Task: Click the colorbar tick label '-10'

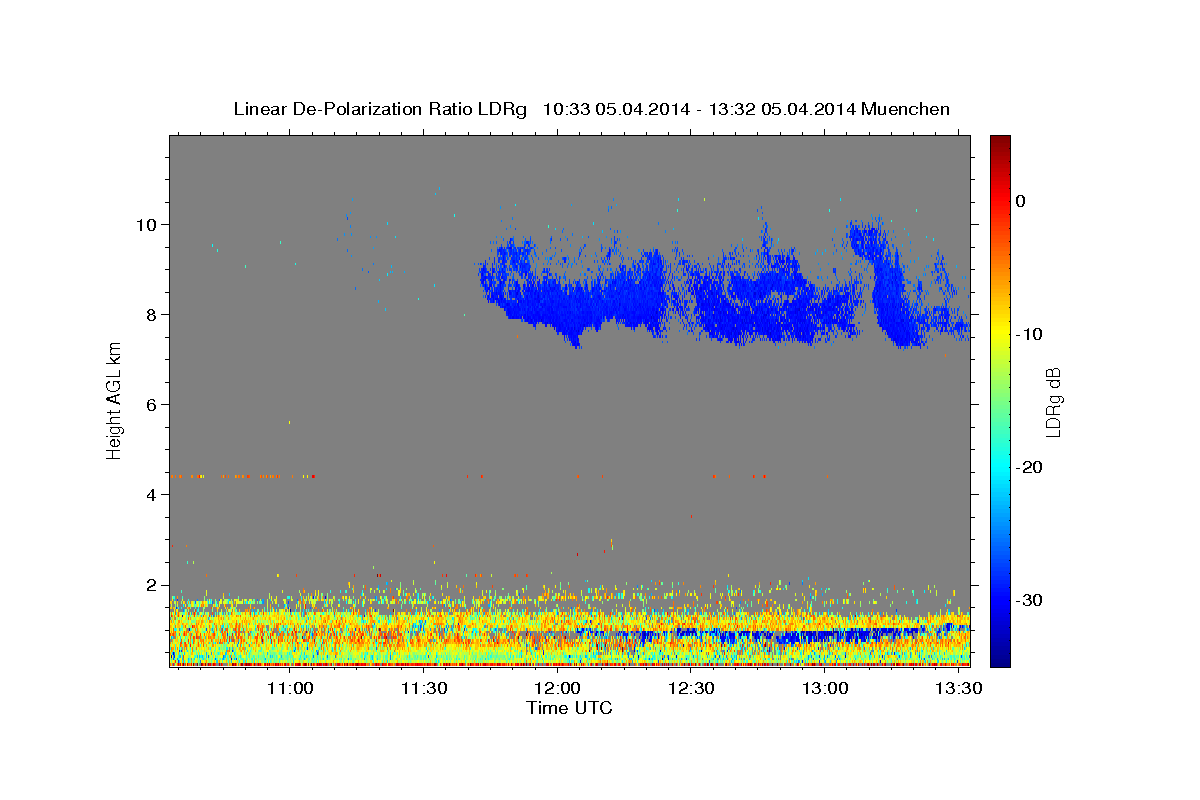Action: pyautogui.click(x=1029, y=334)
